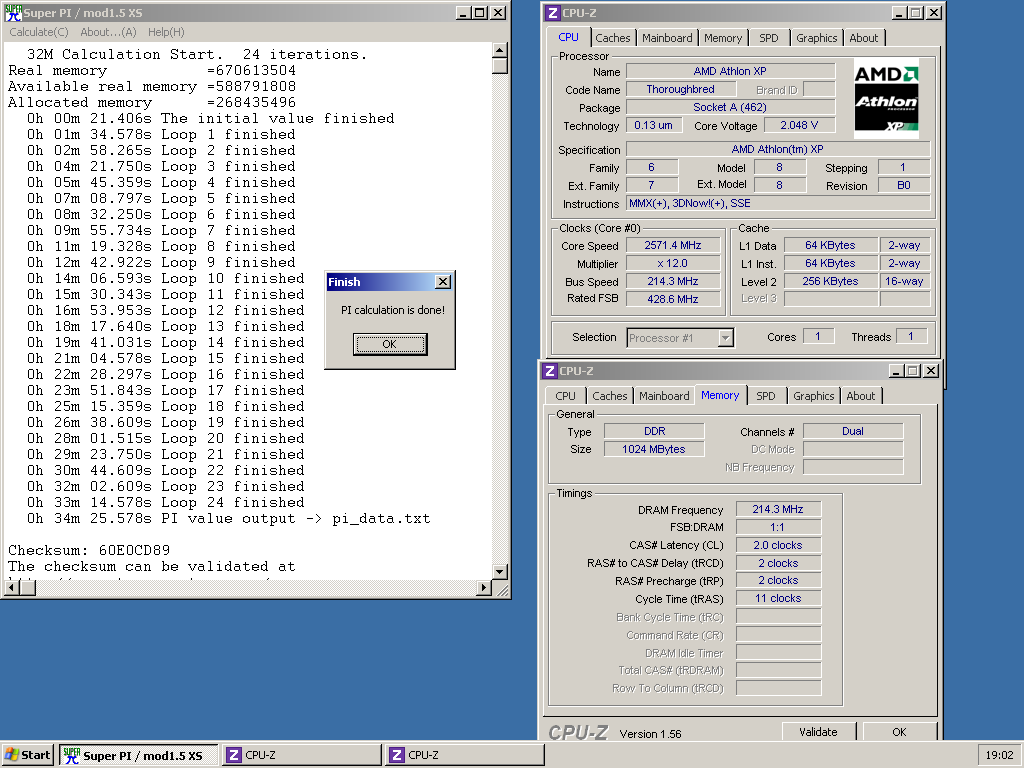Click the 'Checksum: 60E0CD89' line

click(x=89, y=550)
